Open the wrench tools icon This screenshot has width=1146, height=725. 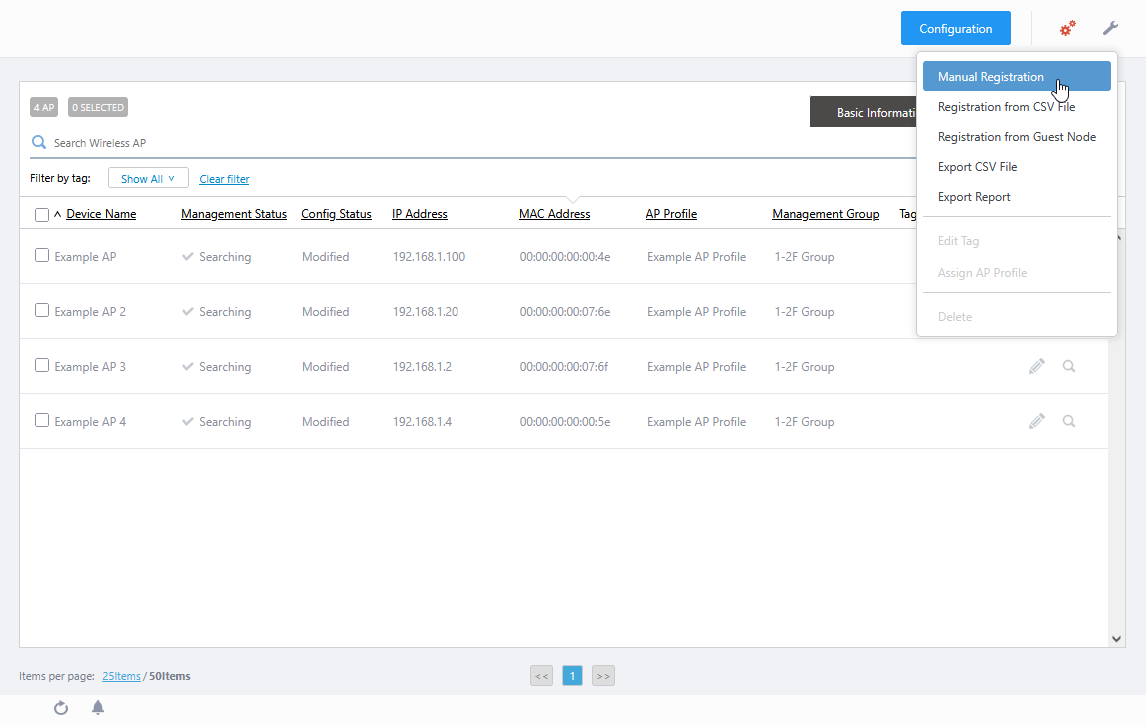tap(1110, 29)
